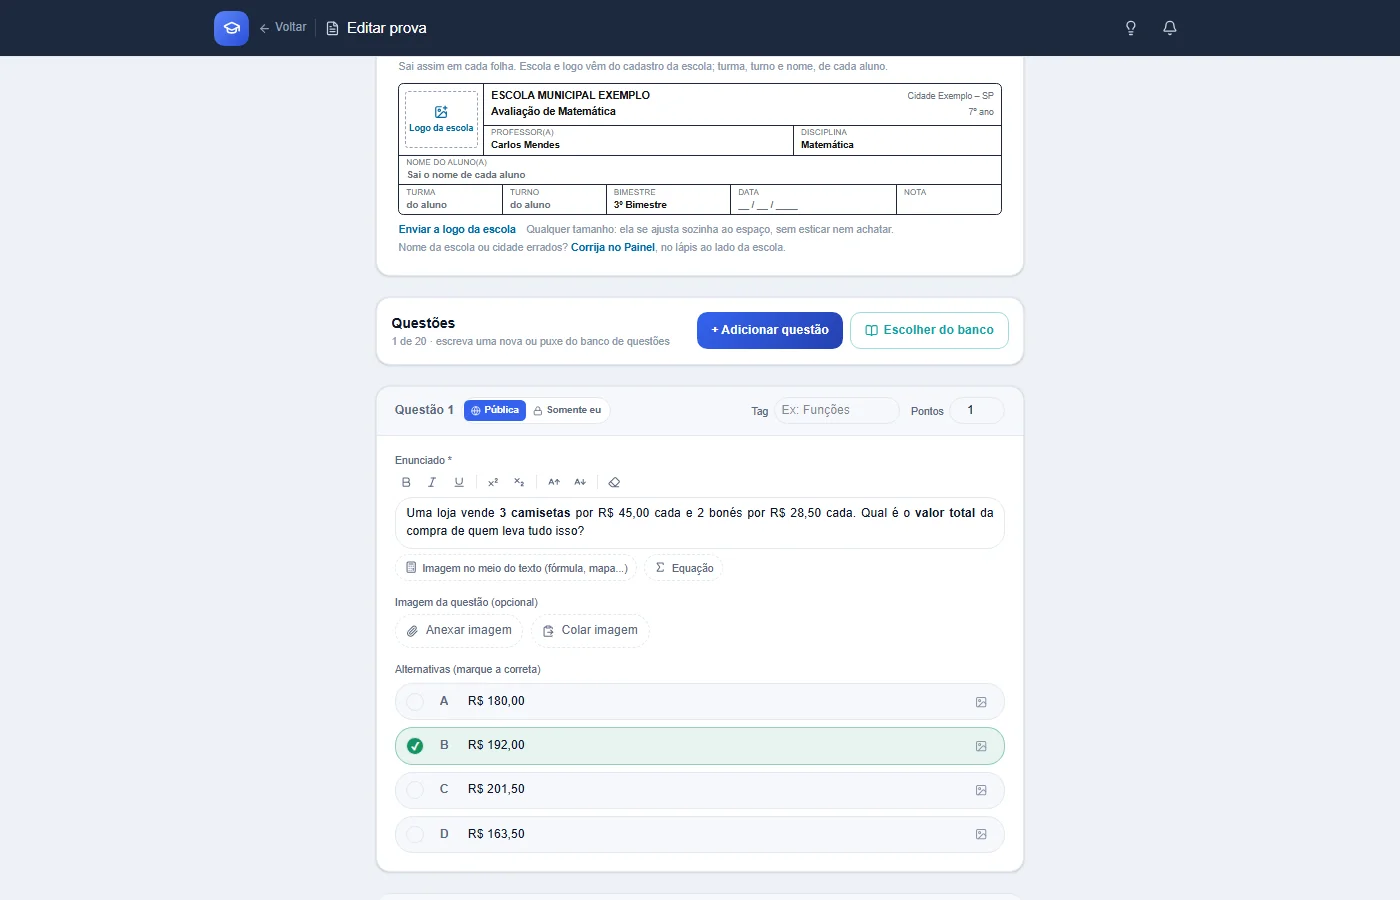Viewport: 1400px width, 900px height.
Task: Mark alternative D as correct
Action: tap(415, 834)
